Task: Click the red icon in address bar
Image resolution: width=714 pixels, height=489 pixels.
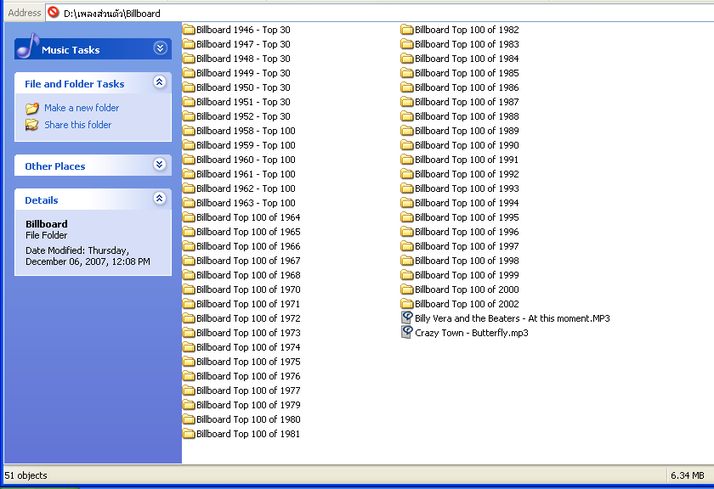Action: 53,12
